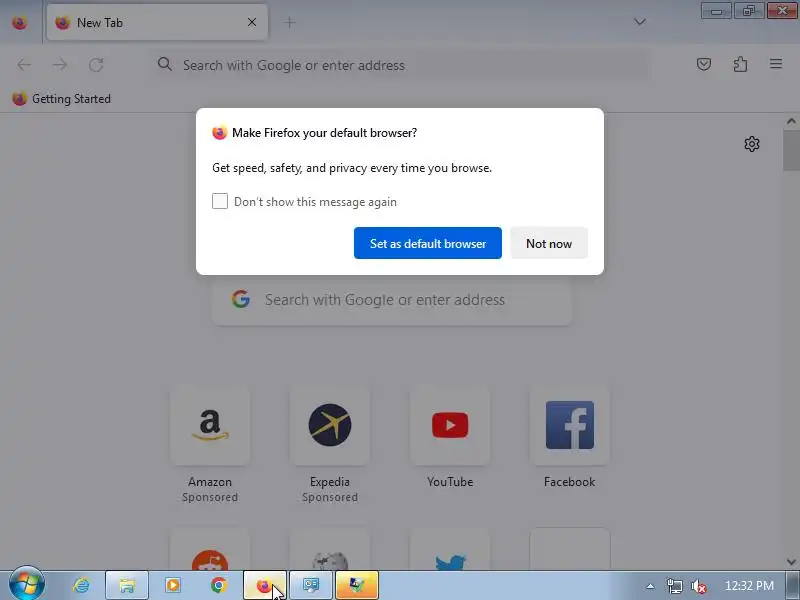The height and width of the screenshot is (600, 800).
Task: Focus the top address bar
Action: tap(402, 65)
